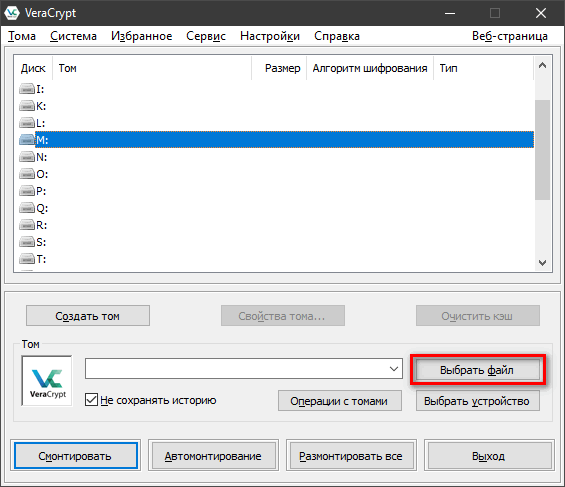Open the Операции с томами button menu
The image size is (565, 487).
tap(339, 401)
